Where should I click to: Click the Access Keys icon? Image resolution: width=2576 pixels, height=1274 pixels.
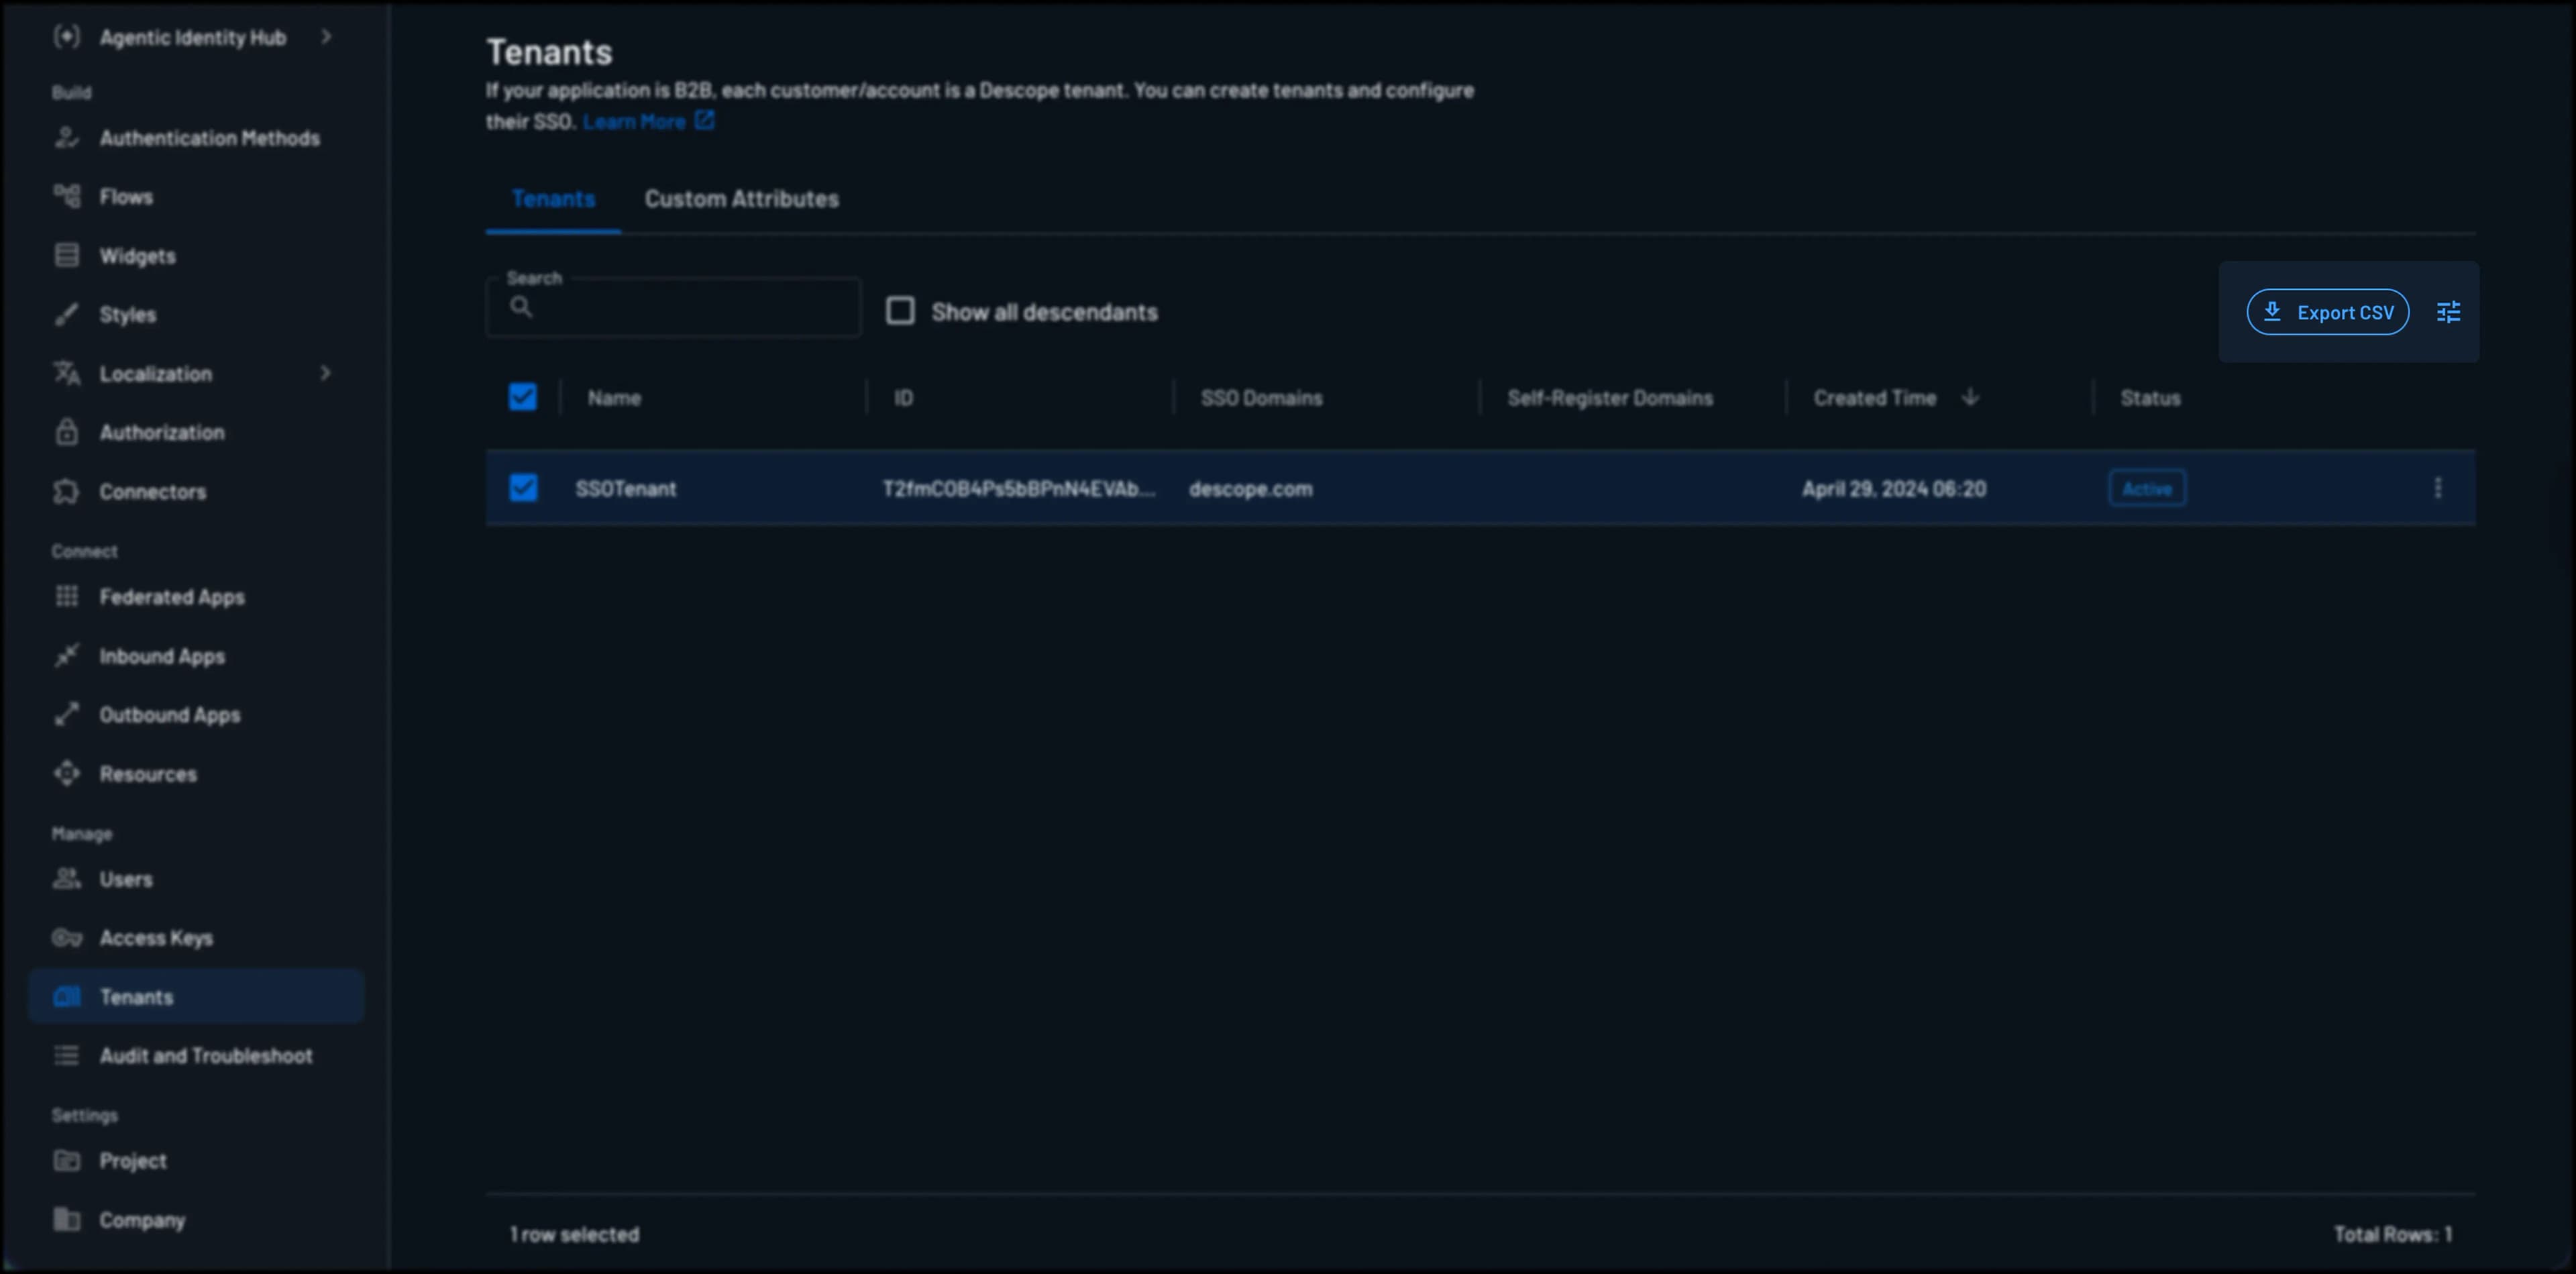click(x=66, y=937)
